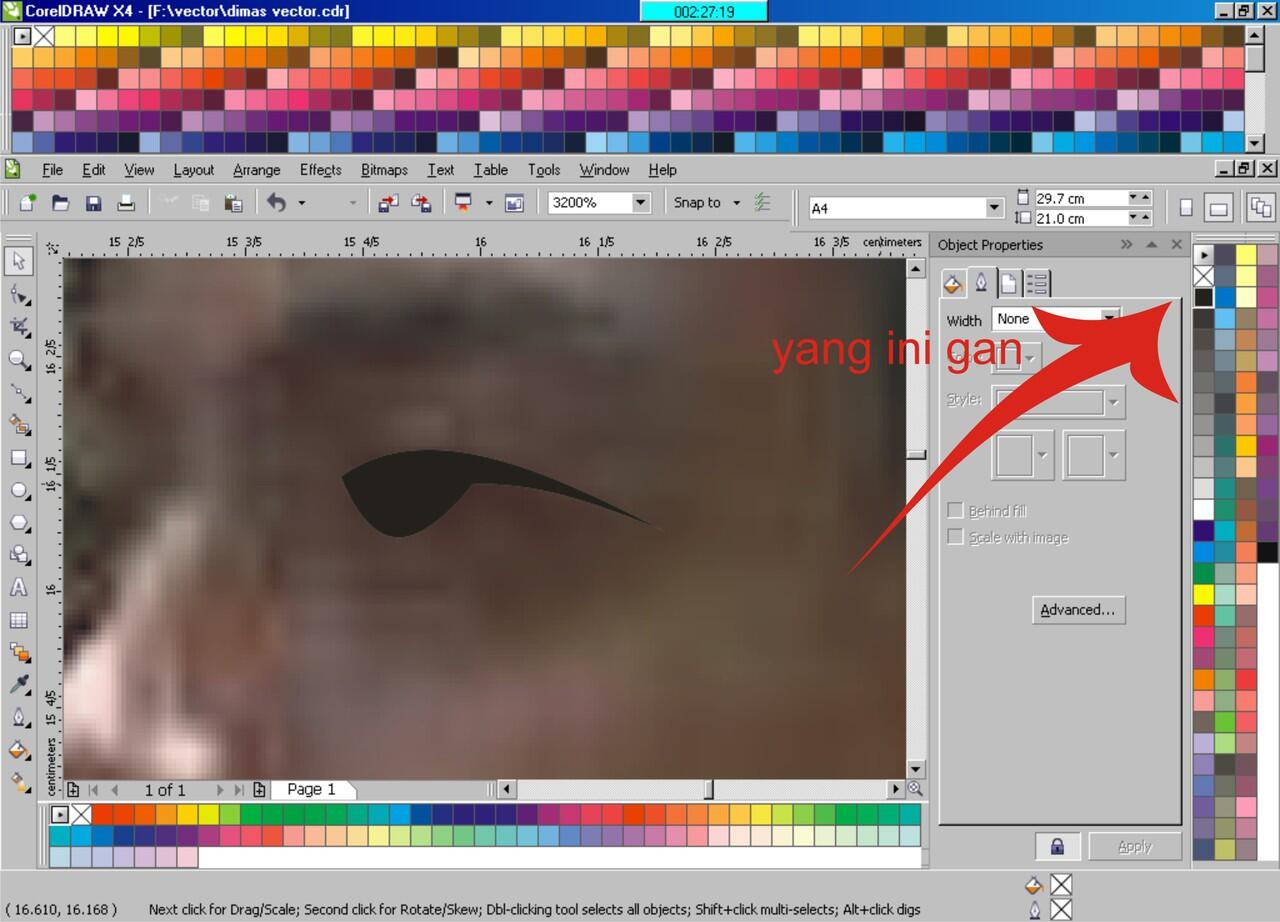Open the Bitmaps menu
Viewport: 1280px width, 922px height.
[x=384, y=170]
